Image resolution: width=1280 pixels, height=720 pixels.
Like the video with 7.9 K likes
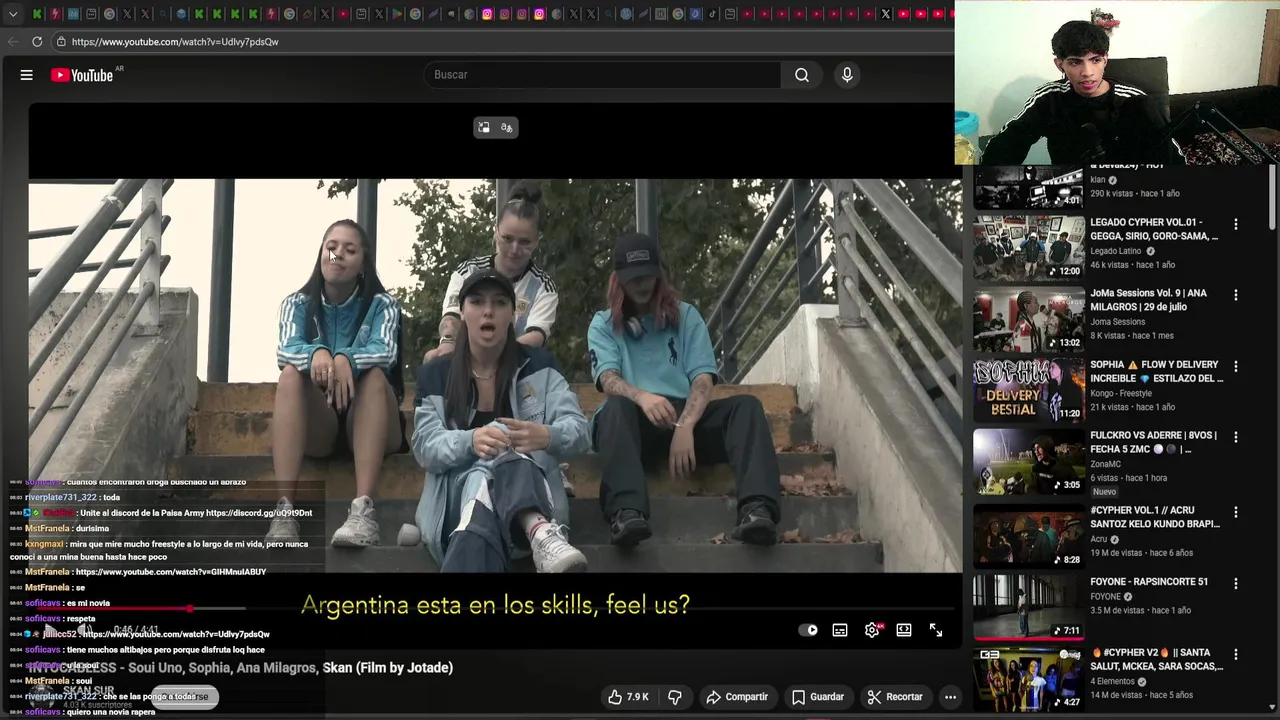[x=628, y=697]
